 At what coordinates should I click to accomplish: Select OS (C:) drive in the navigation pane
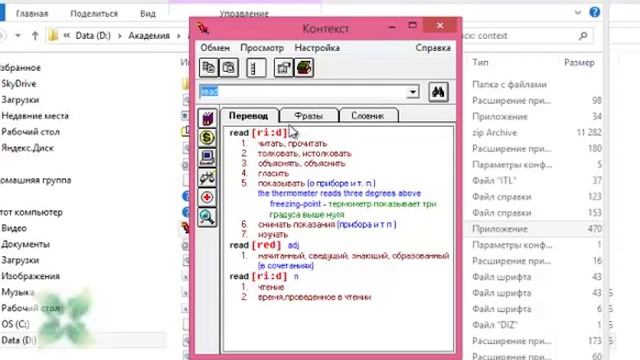click(15, 324)
